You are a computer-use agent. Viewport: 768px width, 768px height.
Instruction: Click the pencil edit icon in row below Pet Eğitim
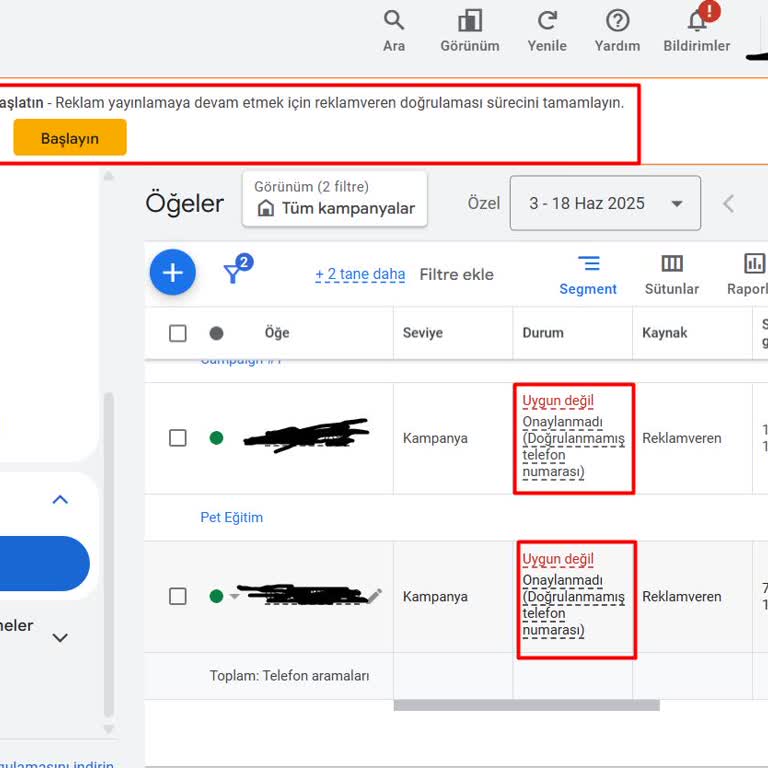(374, 596)
